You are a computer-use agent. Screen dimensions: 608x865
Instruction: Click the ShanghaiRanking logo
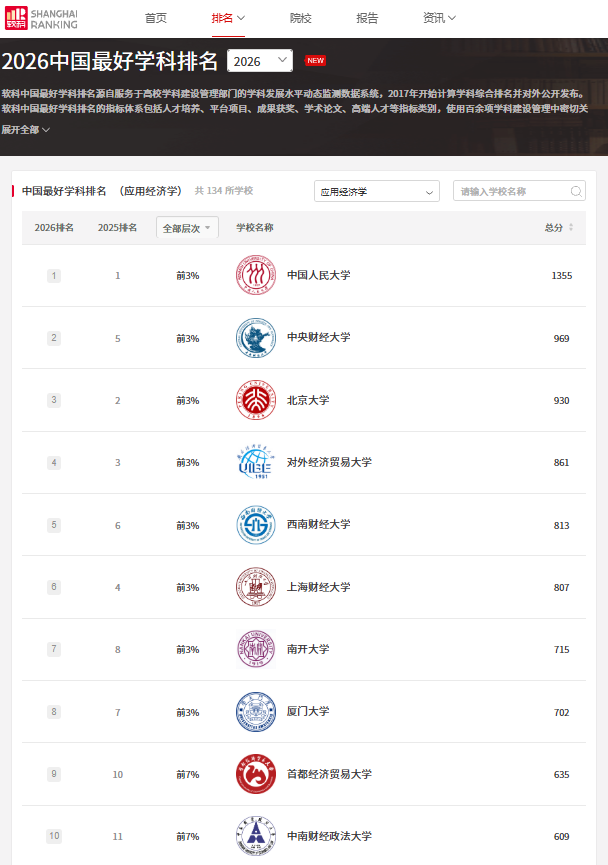41,18
